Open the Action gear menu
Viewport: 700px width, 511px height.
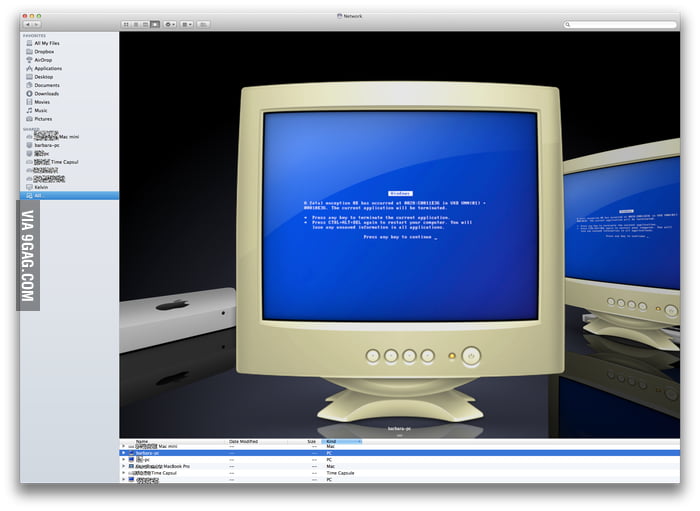pos(170,23)
